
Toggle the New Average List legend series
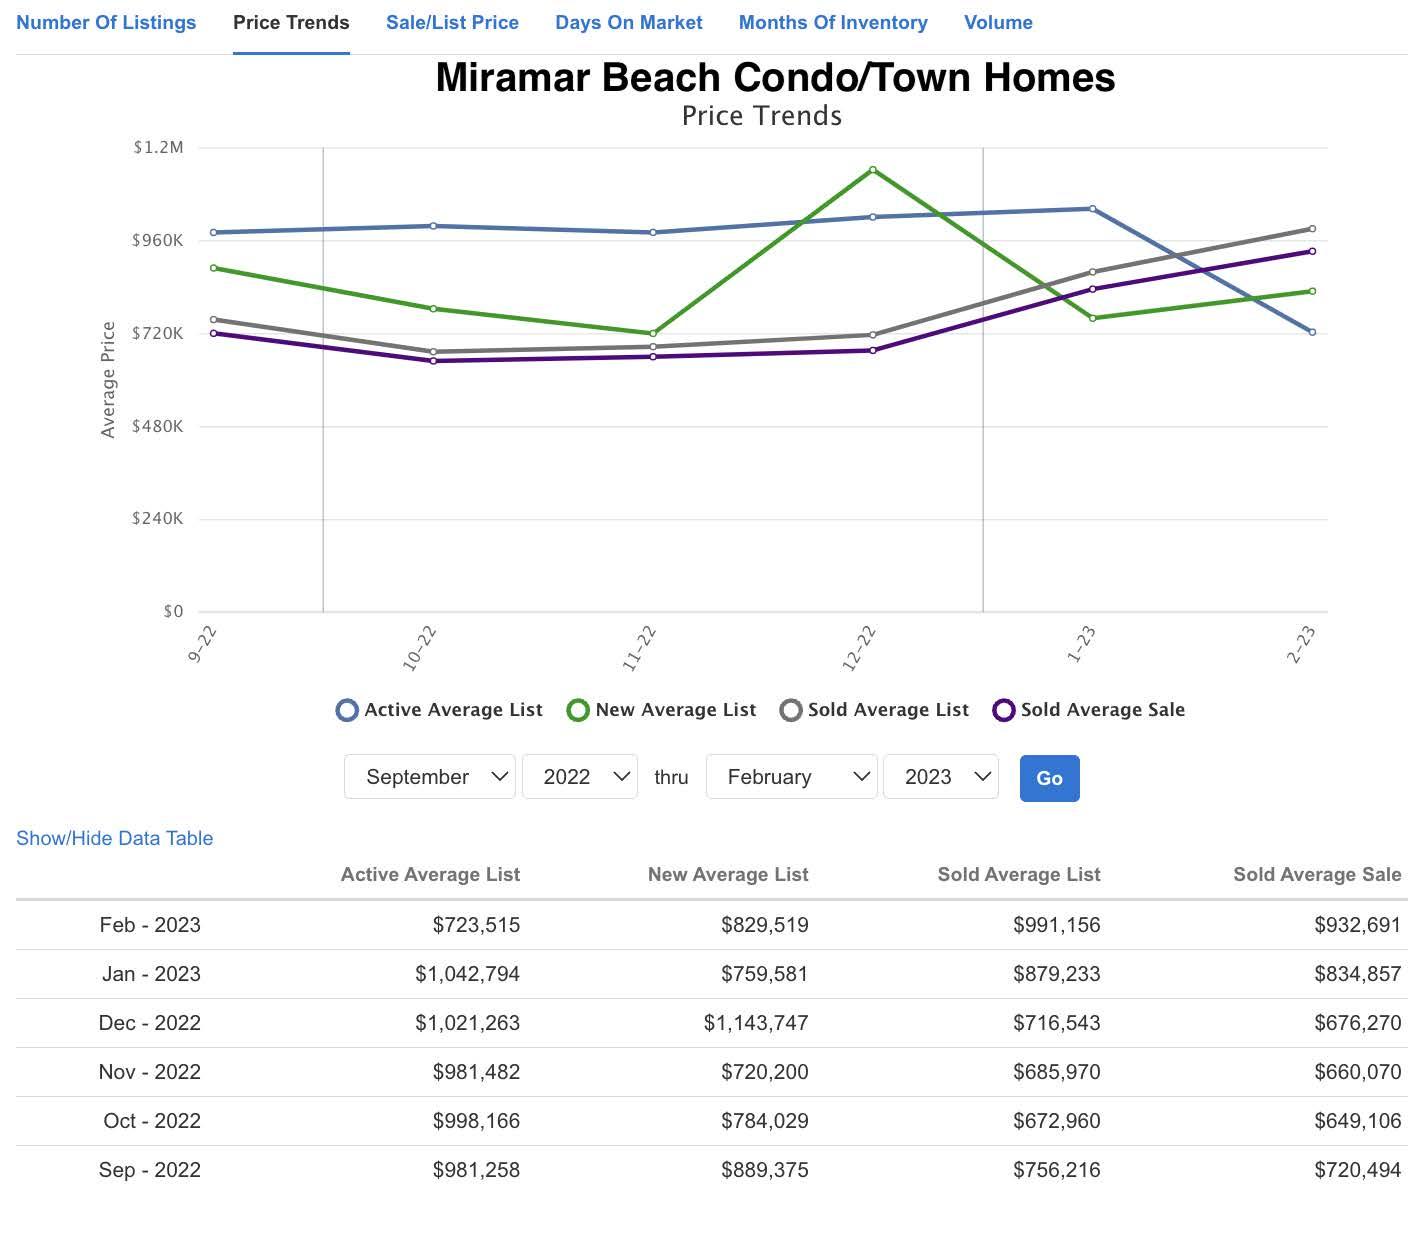(x=662, y=710)
